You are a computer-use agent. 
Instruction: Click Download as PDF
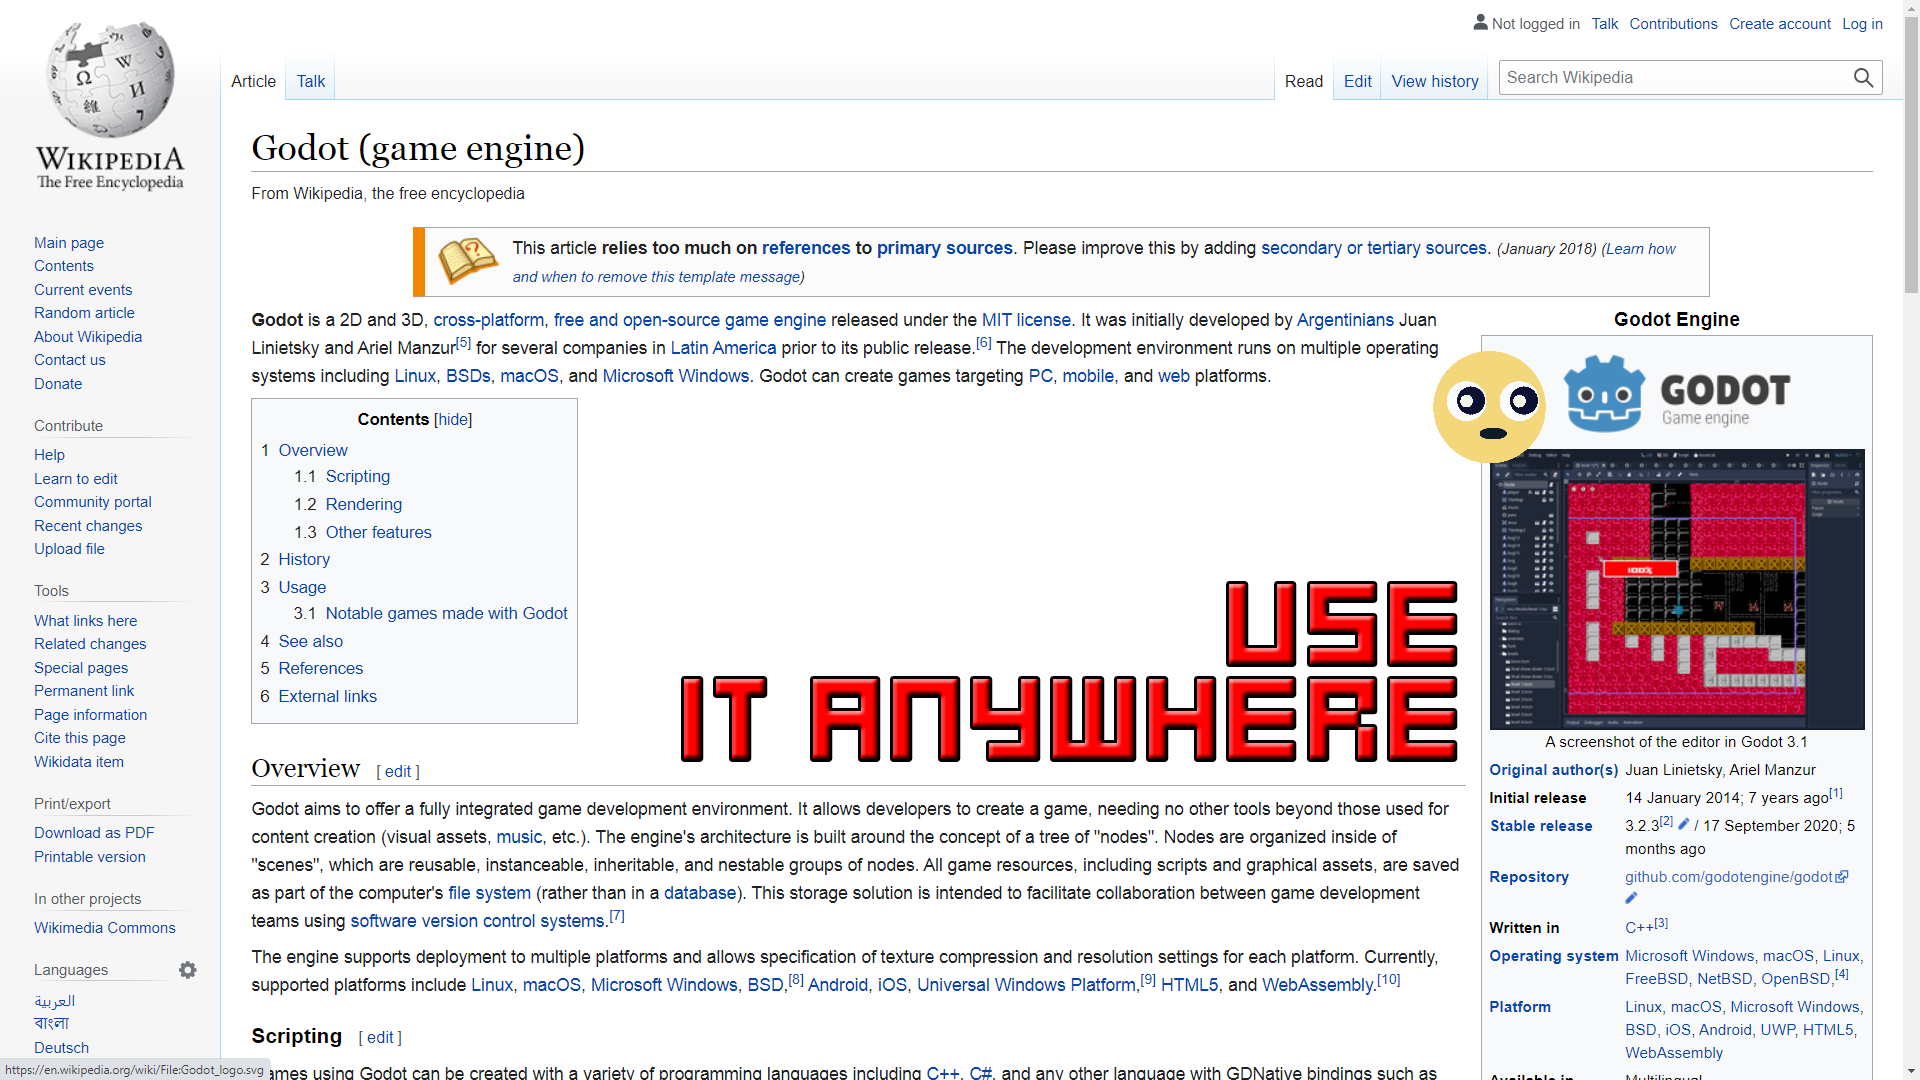[94, 832]
